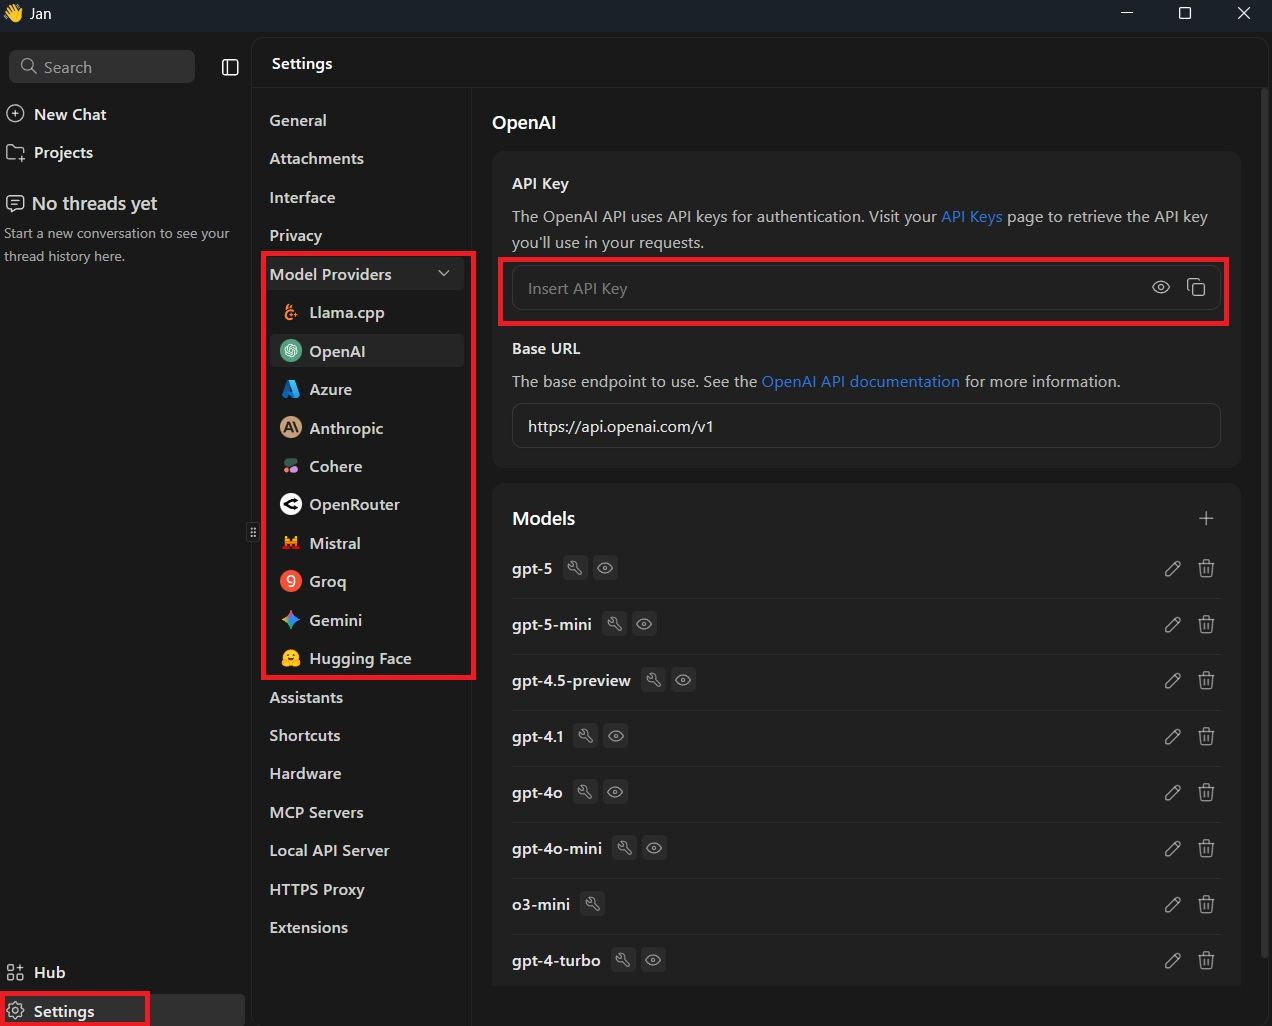
Task: Copy the API key using copy icon
Action: [1196, 288]
